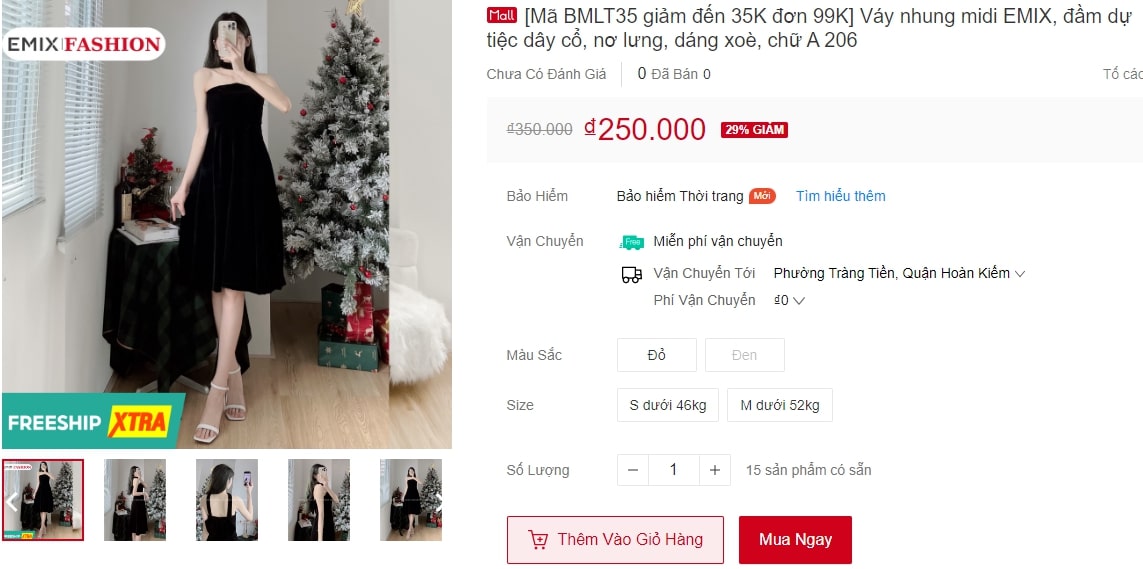Click the free shipping truck icon
Image resolution: width=1143 pixels, height=569 pixels.
[631, 242]
